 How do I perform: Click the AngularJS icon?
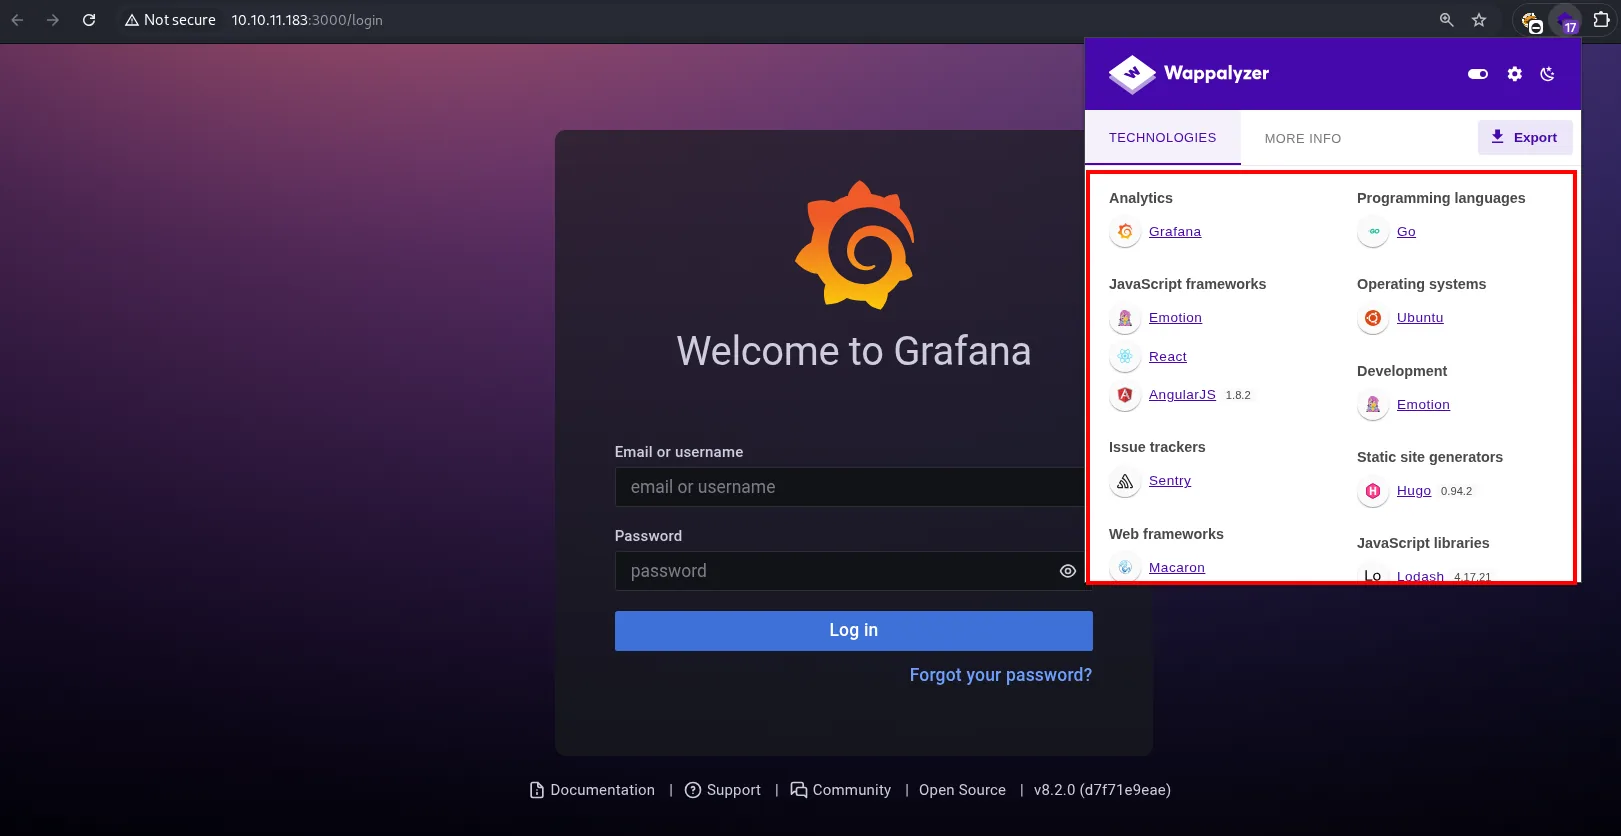tap(1125, 395)
